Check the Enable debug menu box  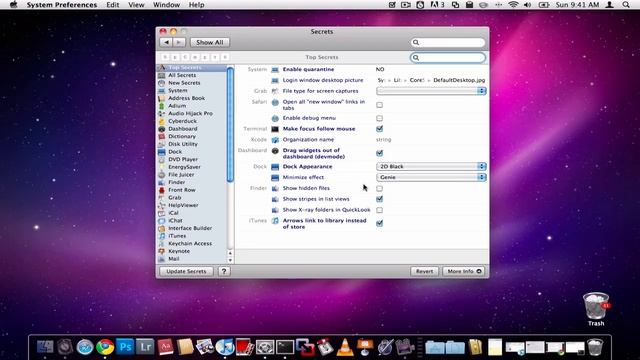pyautogui.click(x=380, y=118)
